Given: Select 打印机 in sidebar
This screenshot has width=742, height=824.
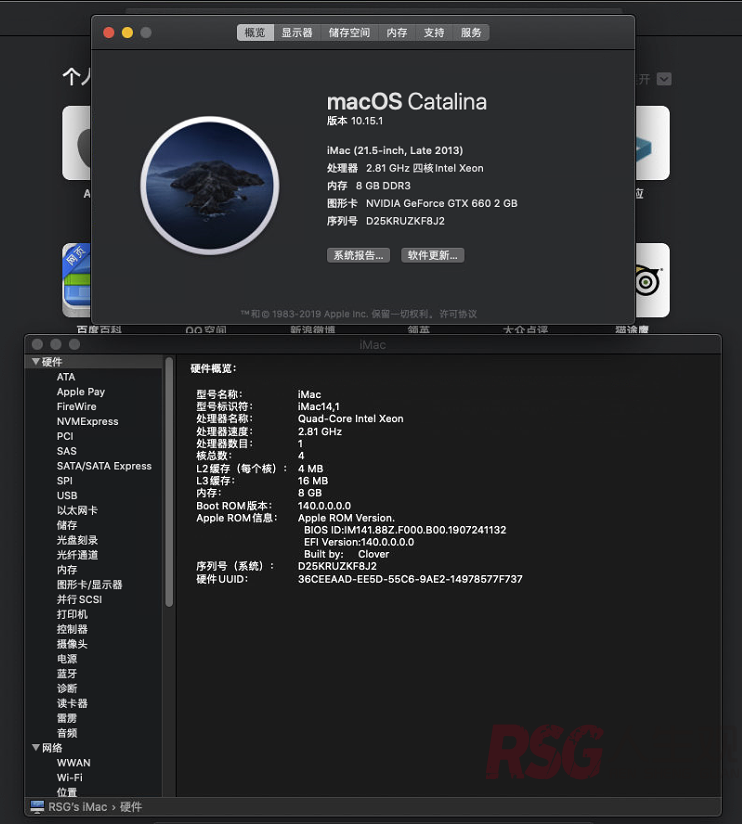Looking at the screenshot, I should [72, 614].
